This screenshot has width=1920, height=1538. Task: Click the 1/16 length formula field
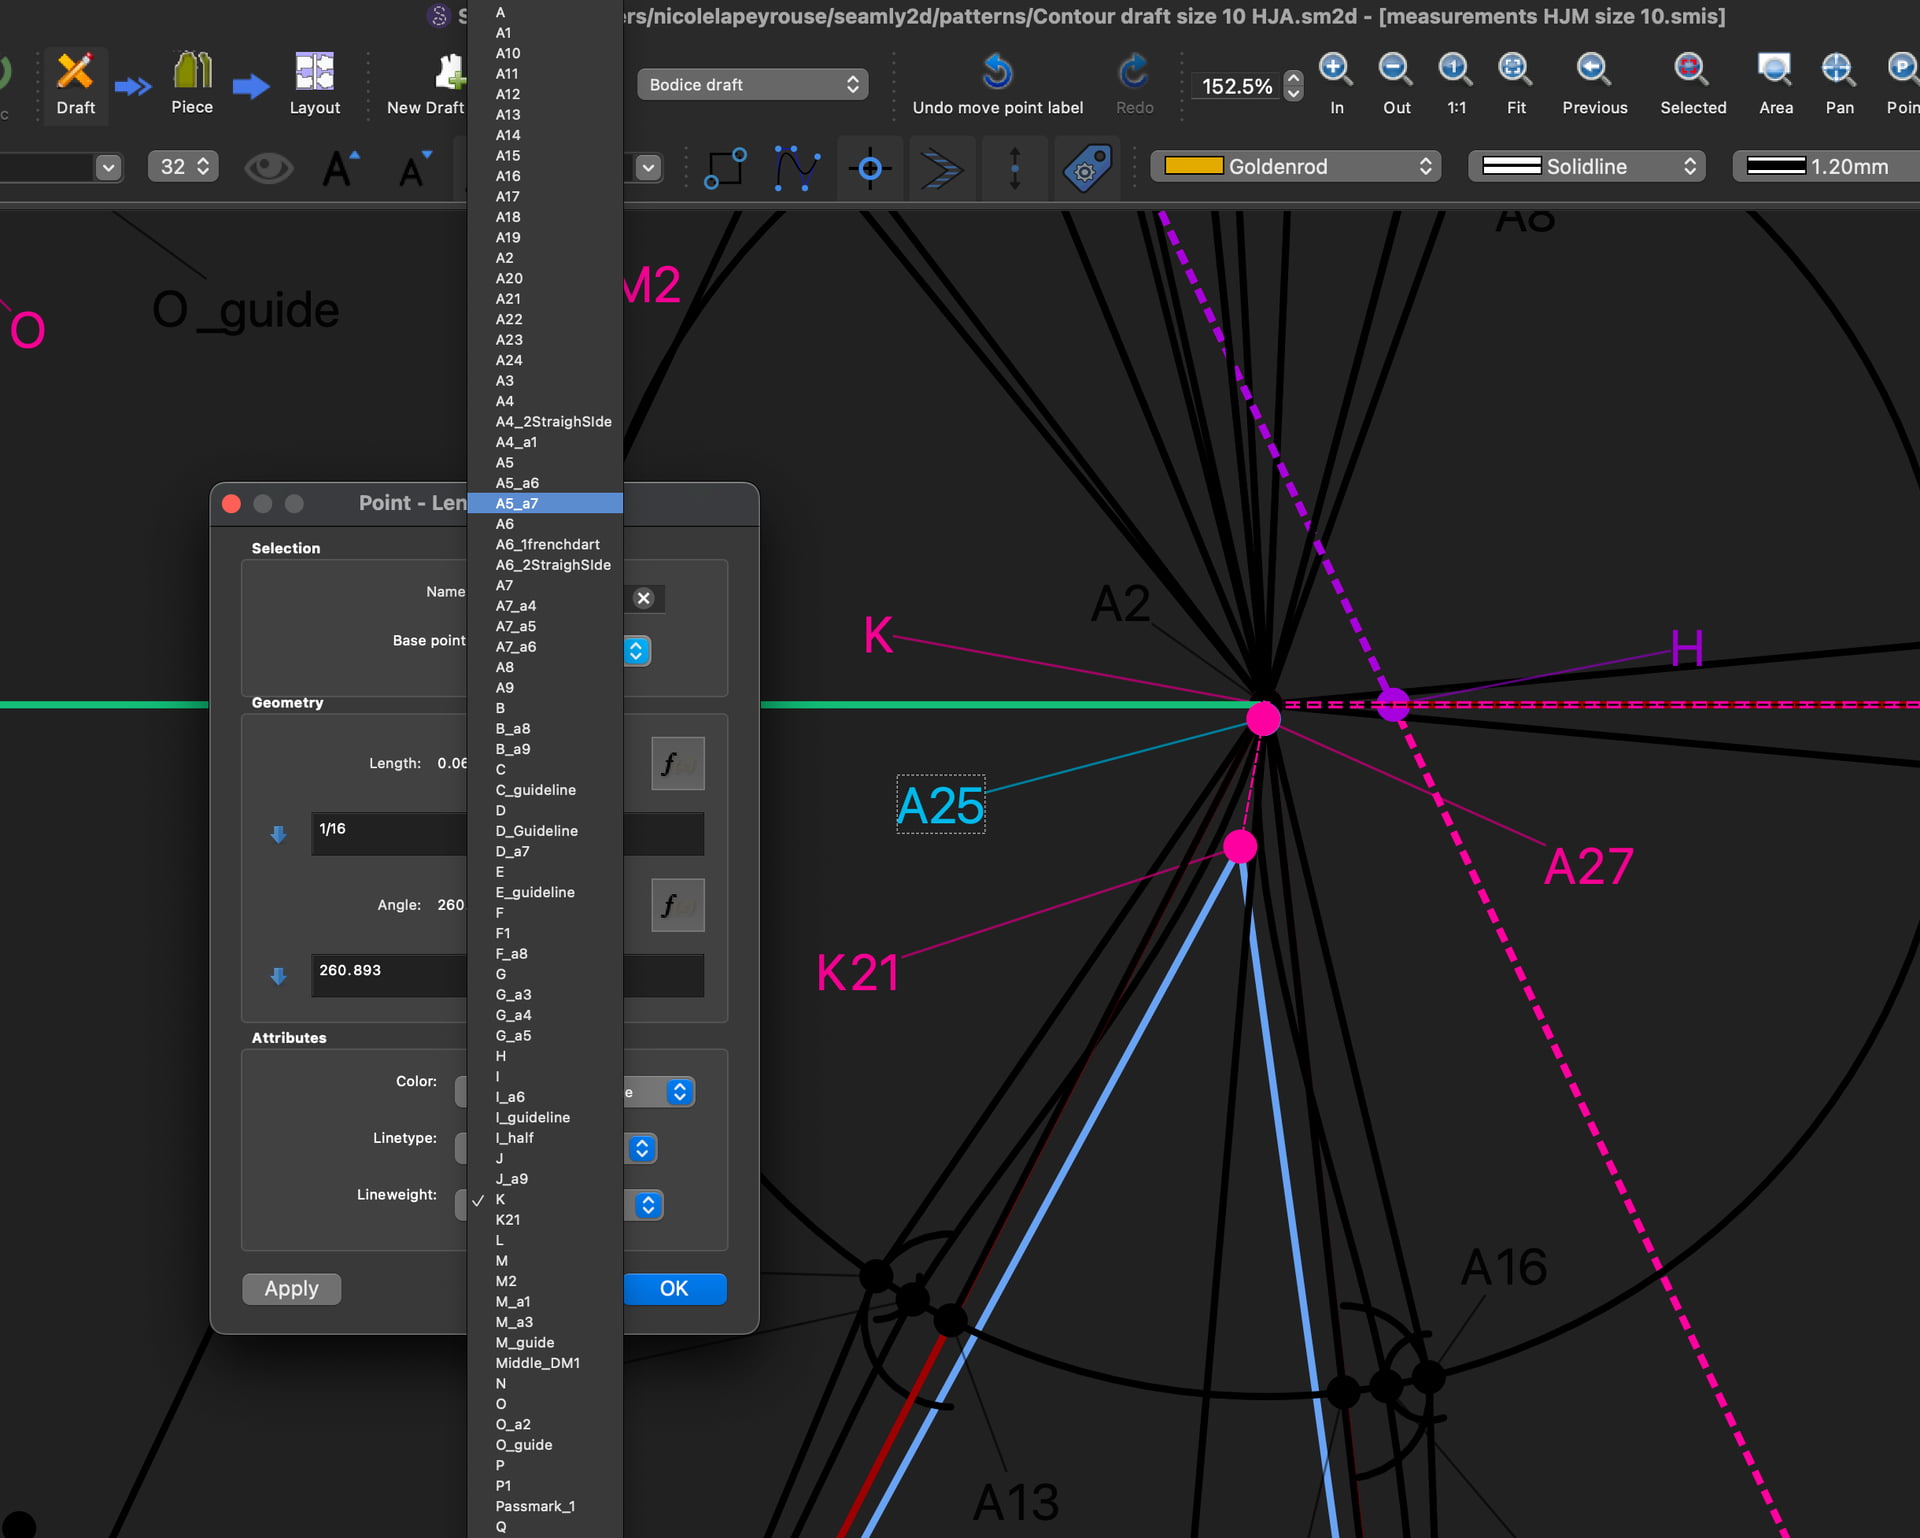(x=388, y=832)
